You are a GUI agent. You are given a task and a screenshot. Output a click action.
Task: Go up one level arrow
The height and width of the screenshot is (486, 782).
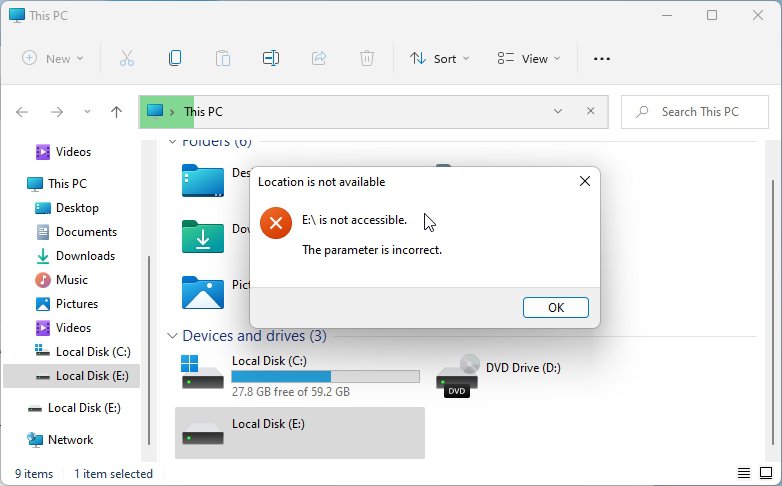point(116,112)
